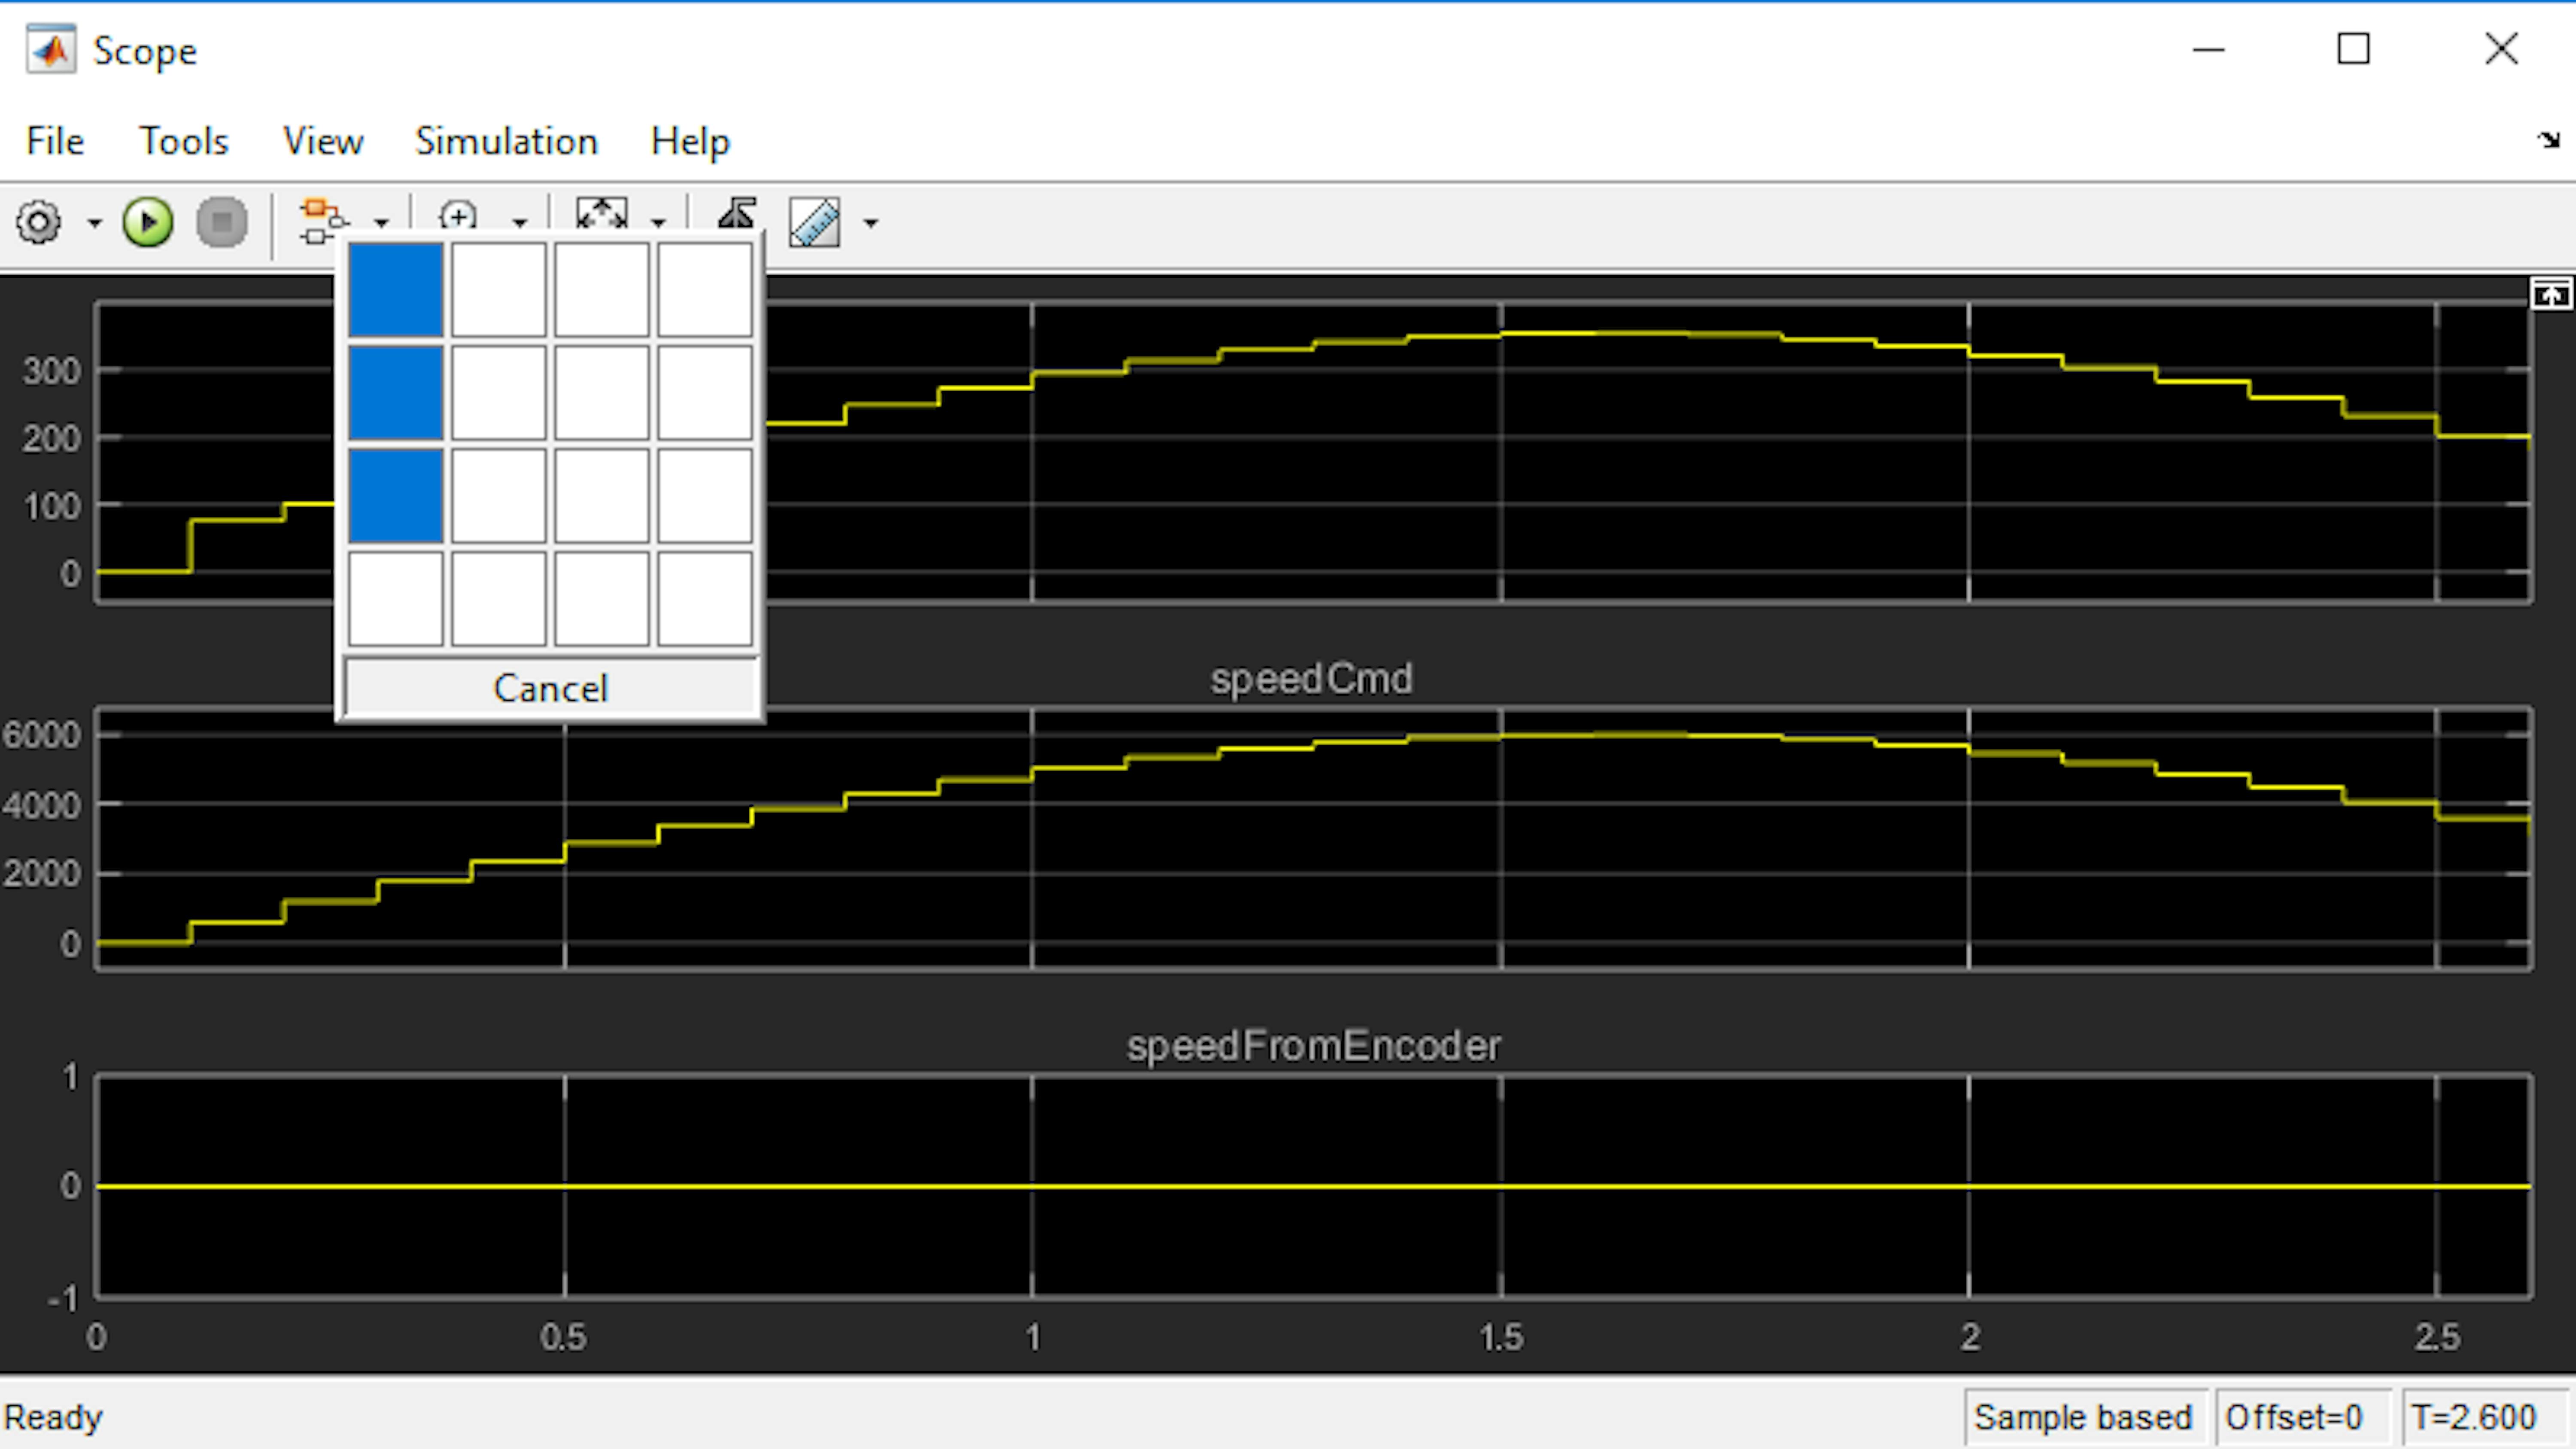The height and width of the screenshot is (1449, 2576).
Task: Click the grey Stop simulation button
Action: click(x=222, y=222)
